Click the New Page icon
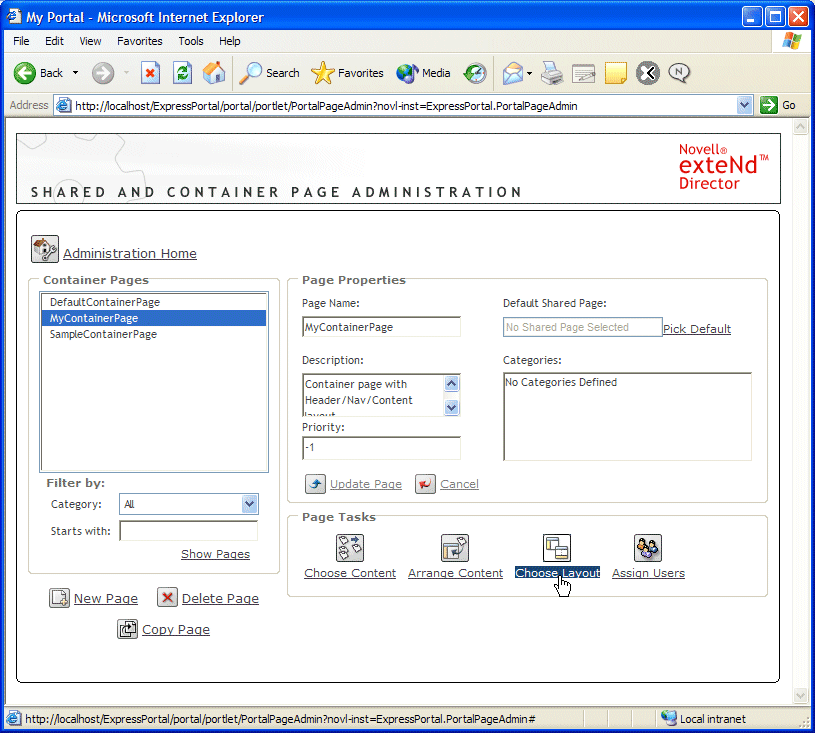 pos(59,598)
